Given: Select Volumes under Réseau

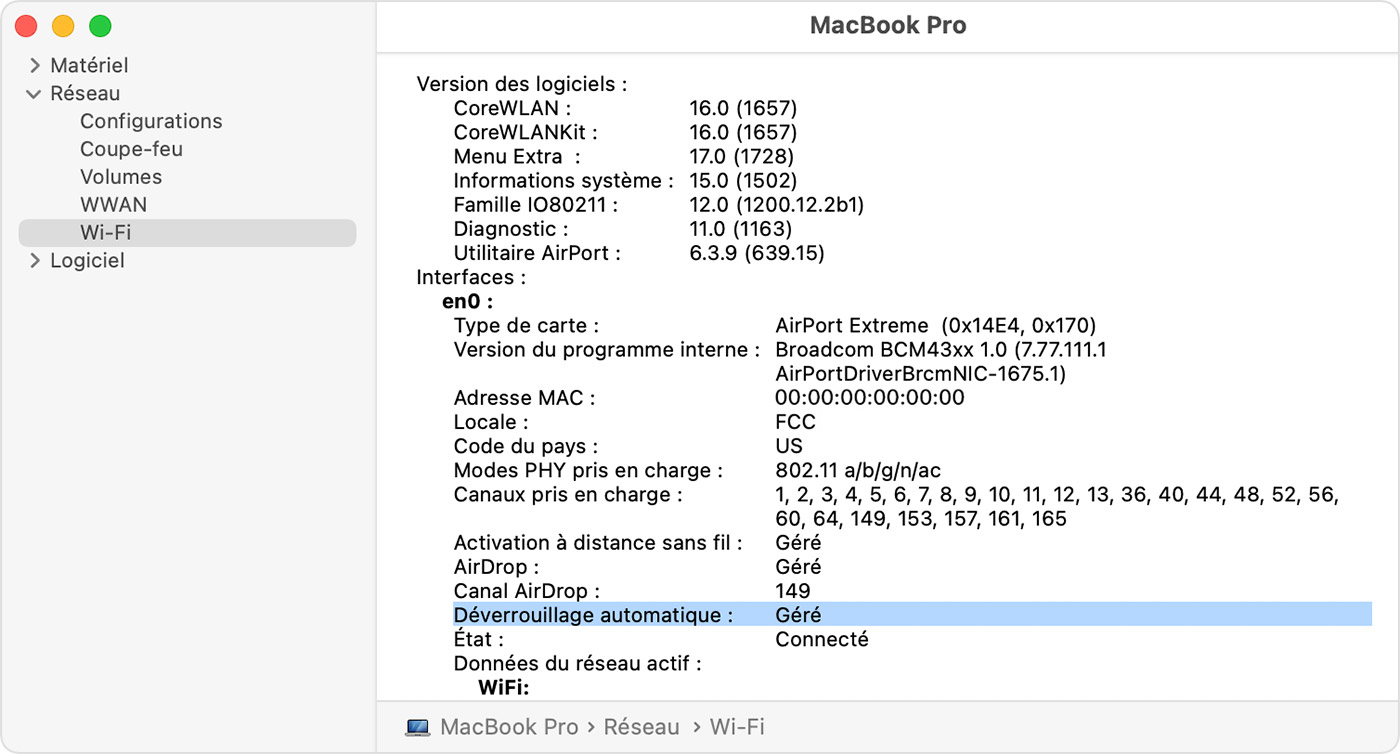Looking at the screenshot, I should [121, 177].
